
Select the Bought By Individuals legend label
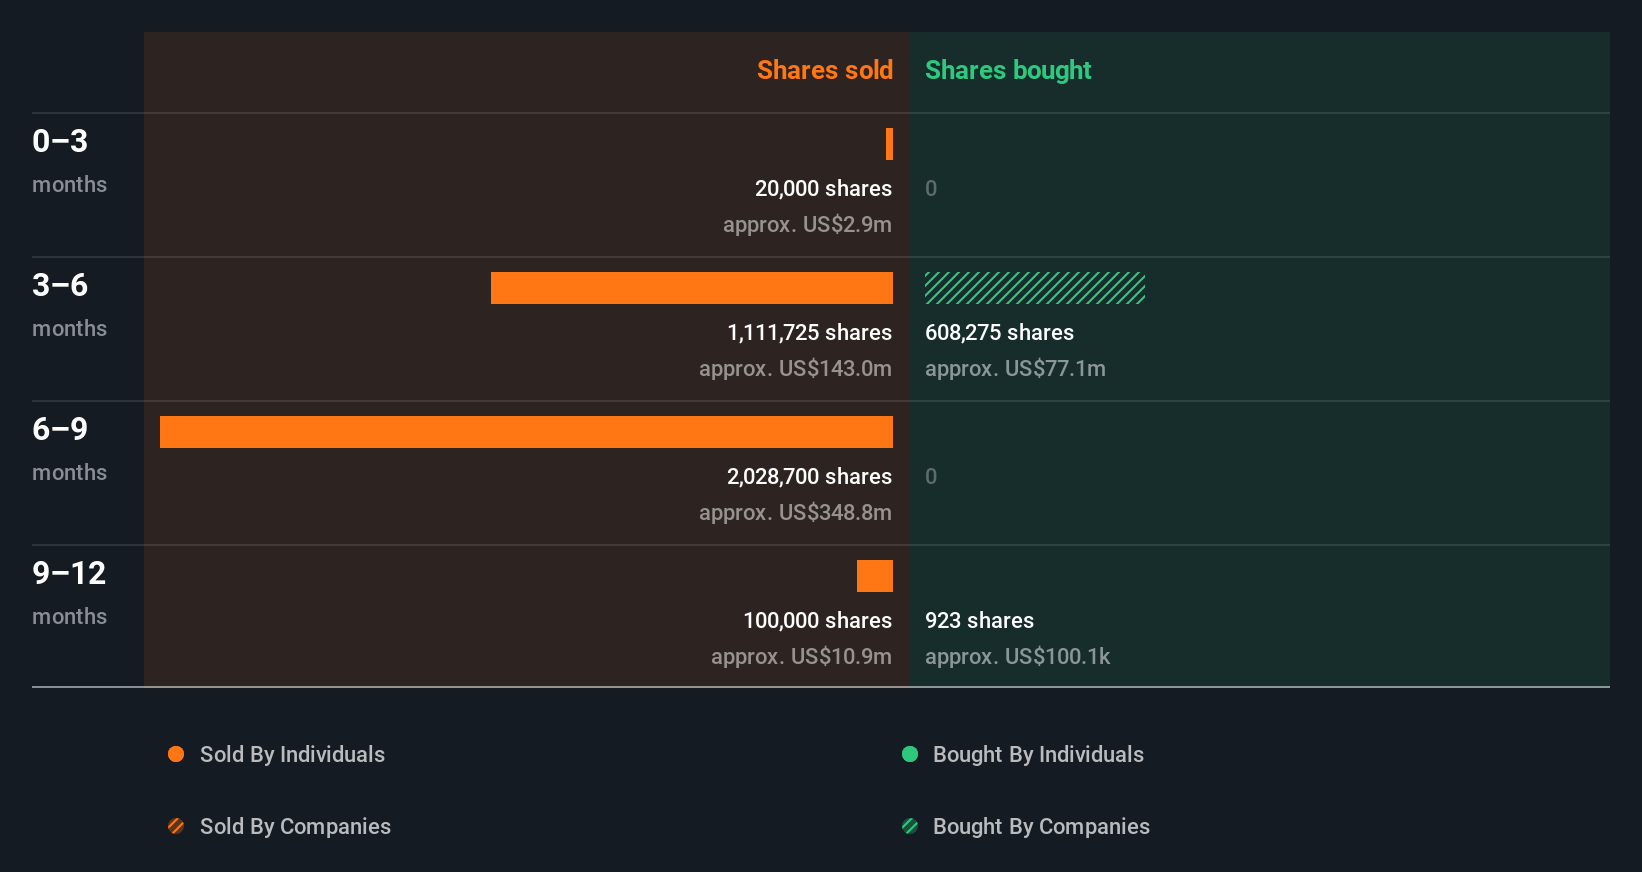click(x=1038, y=754)
